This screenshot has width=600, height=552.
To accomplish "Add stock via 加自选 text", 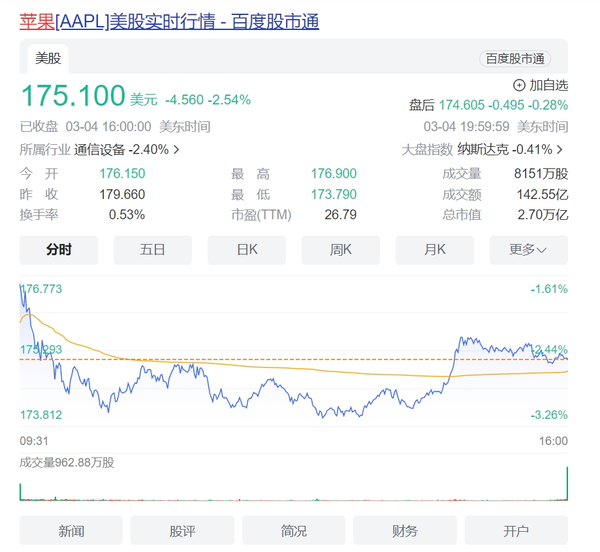I will pyautogui.click(x=548, y=85).
